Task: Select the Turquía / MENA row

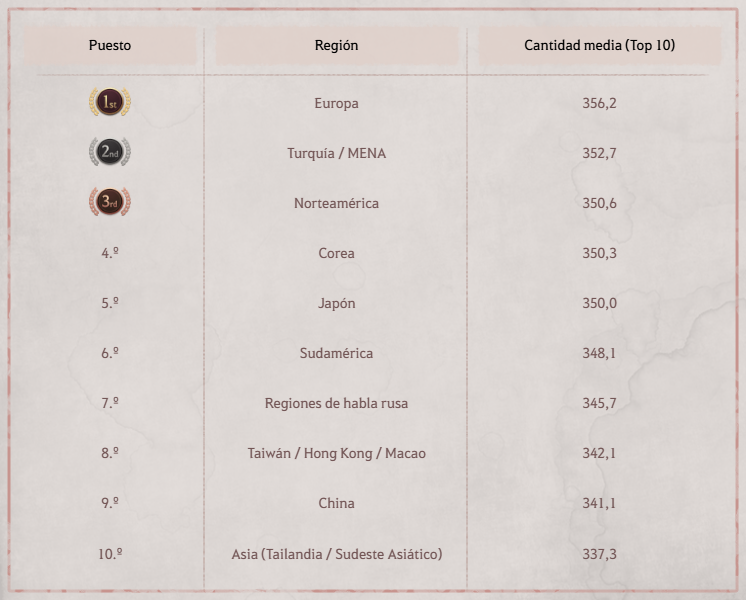Action: 336,153
